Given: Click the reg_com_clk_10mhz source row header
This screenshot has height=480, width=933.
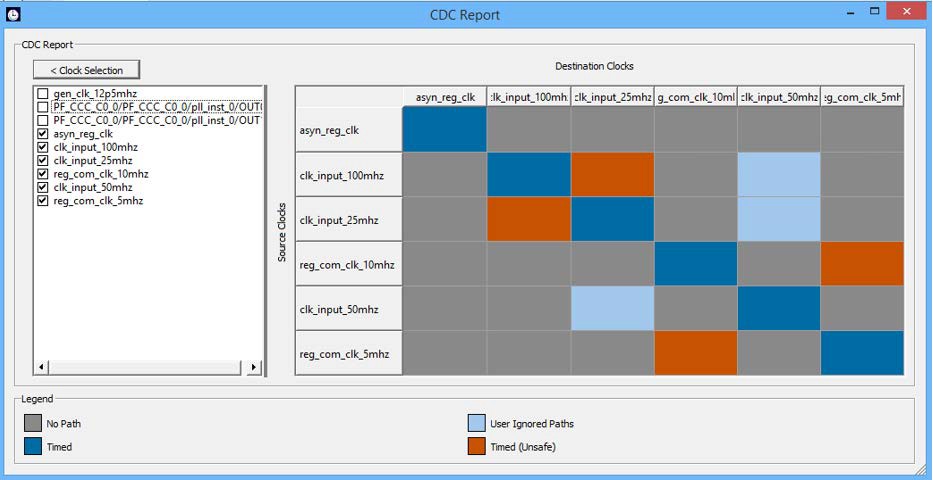Looking at the screenshot, I should click(349, 264).
